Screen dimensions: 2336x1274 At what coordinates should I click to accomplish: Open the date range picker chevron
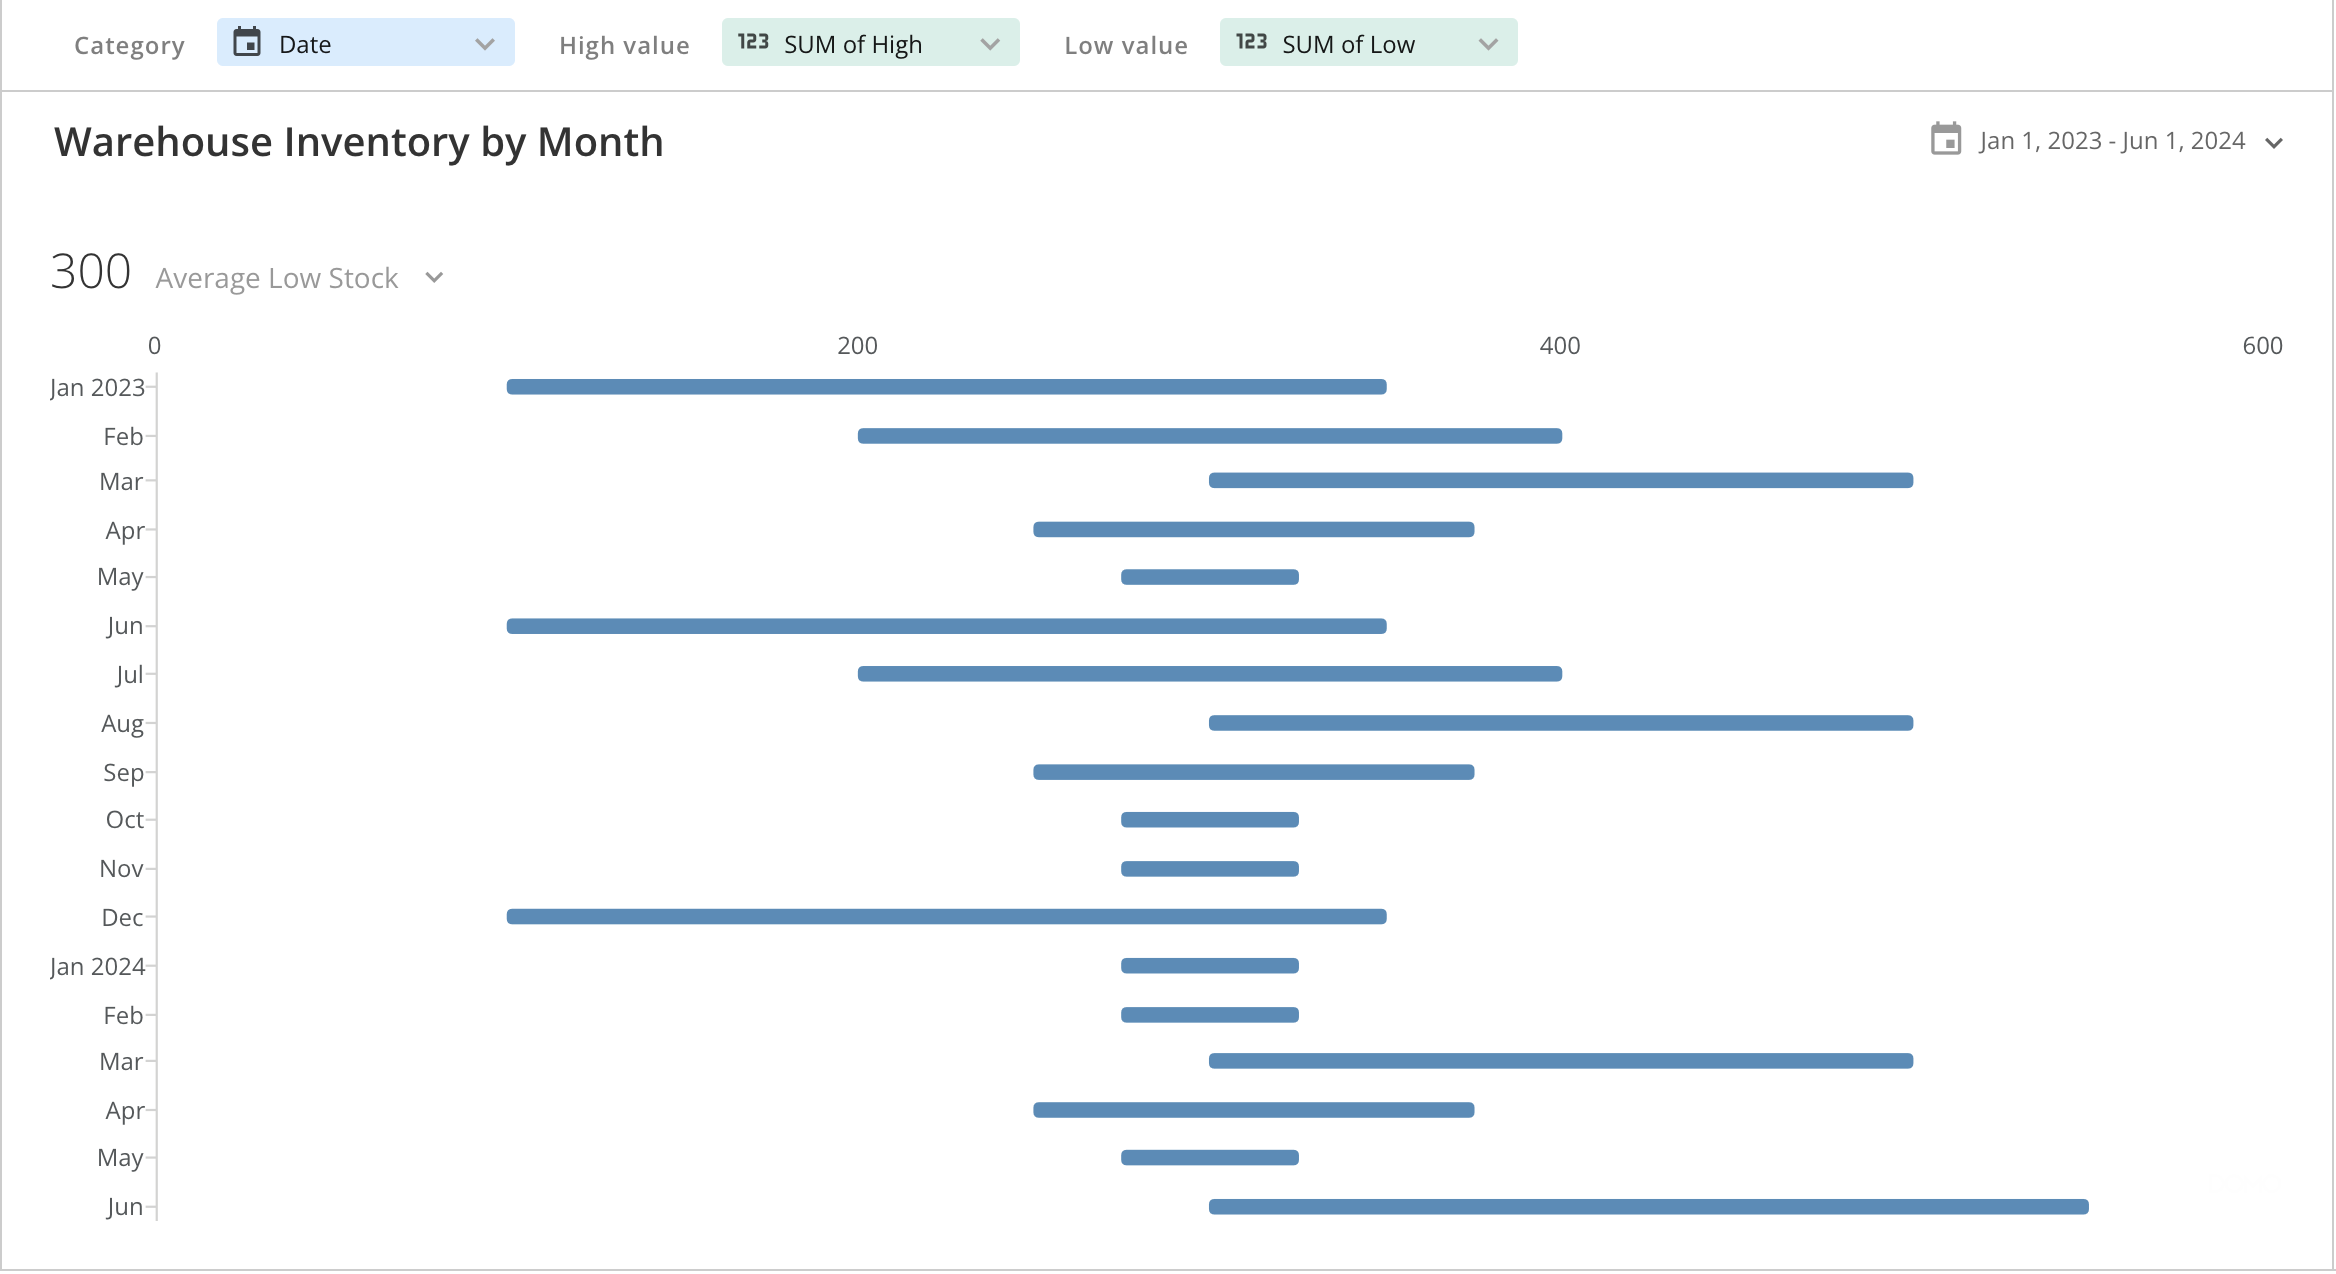point(2274,143)
